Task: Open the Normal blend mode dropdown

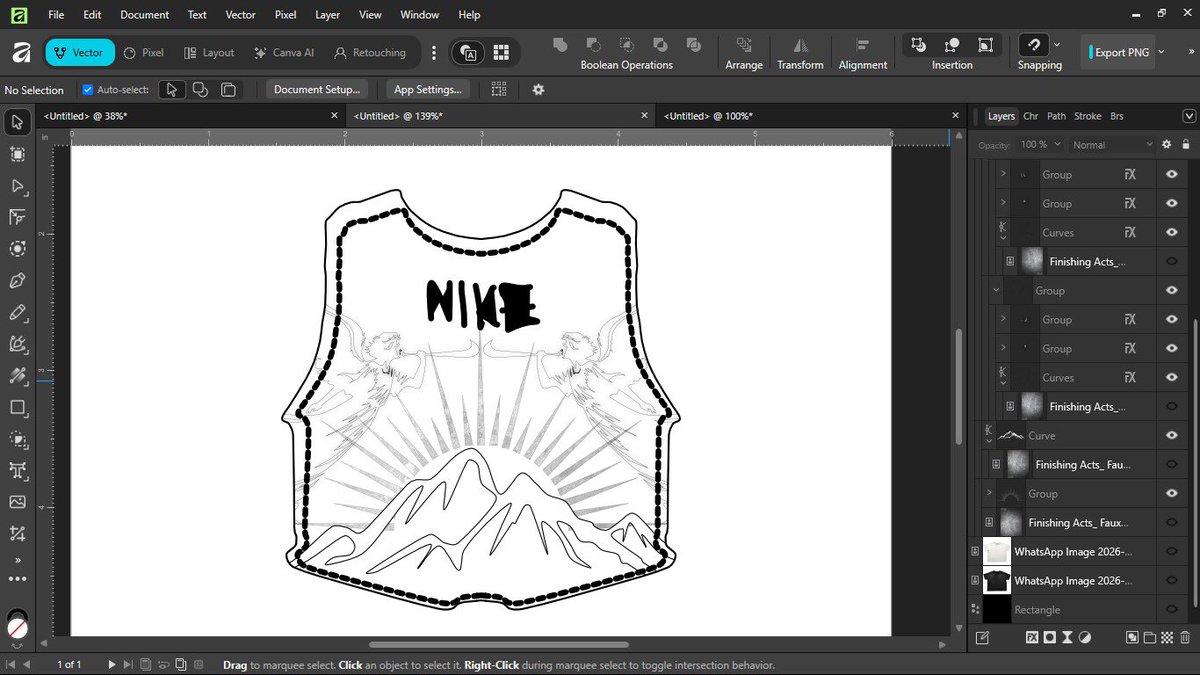Action: point(1111,144)
